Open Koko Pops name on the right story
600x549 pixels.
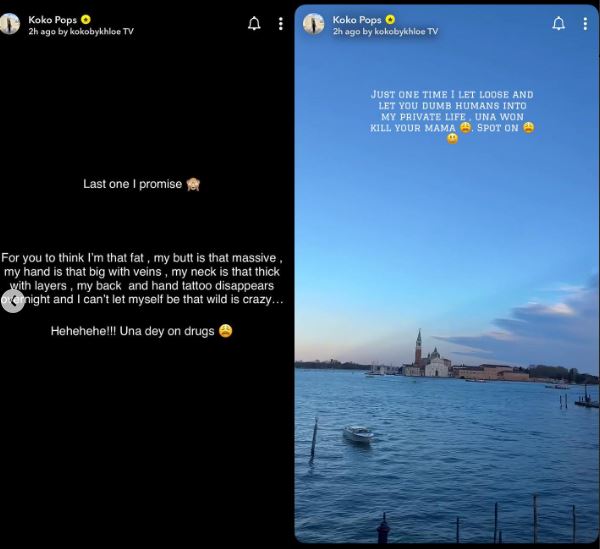pos(357,20)
